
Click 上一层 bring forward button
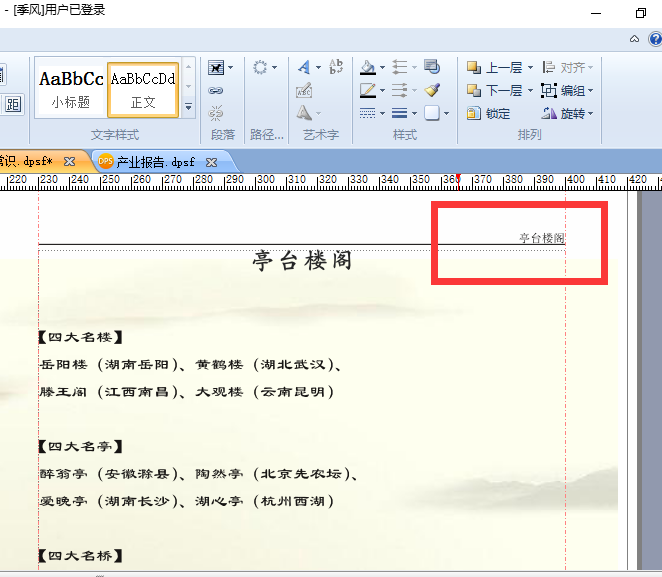[x=494, y=68]
